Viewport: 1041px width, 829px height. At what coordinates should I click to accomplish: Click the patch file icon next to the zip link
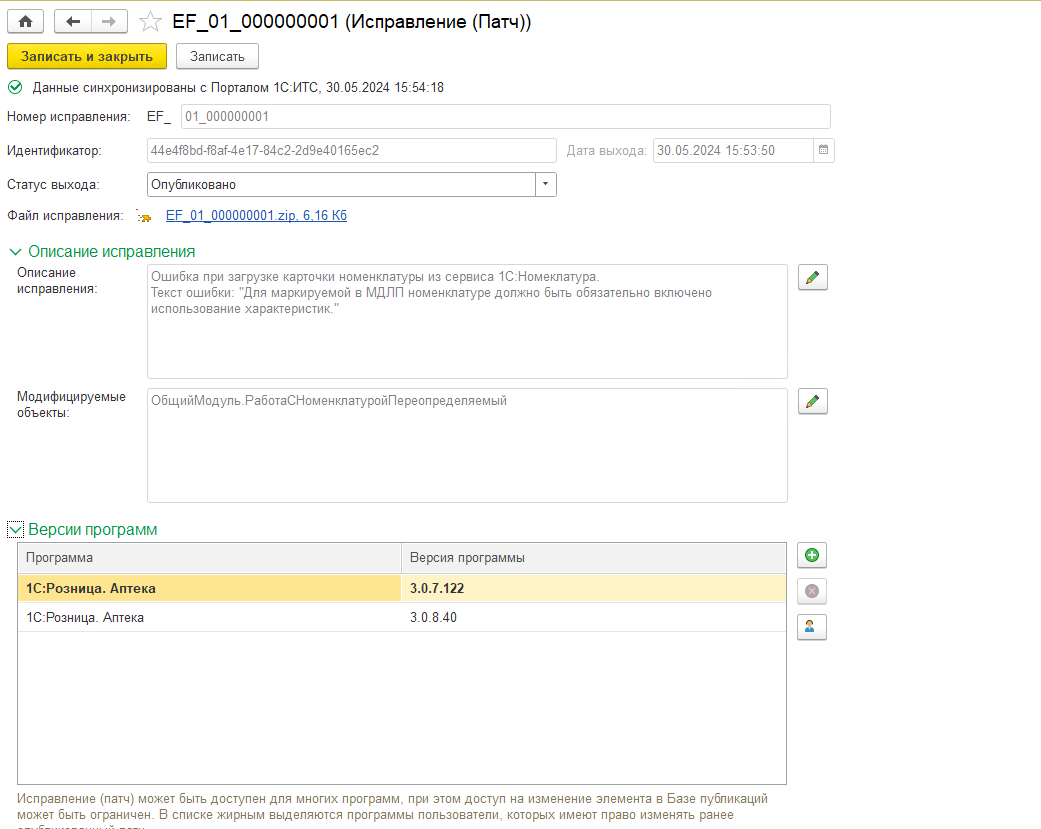[144, 216]
